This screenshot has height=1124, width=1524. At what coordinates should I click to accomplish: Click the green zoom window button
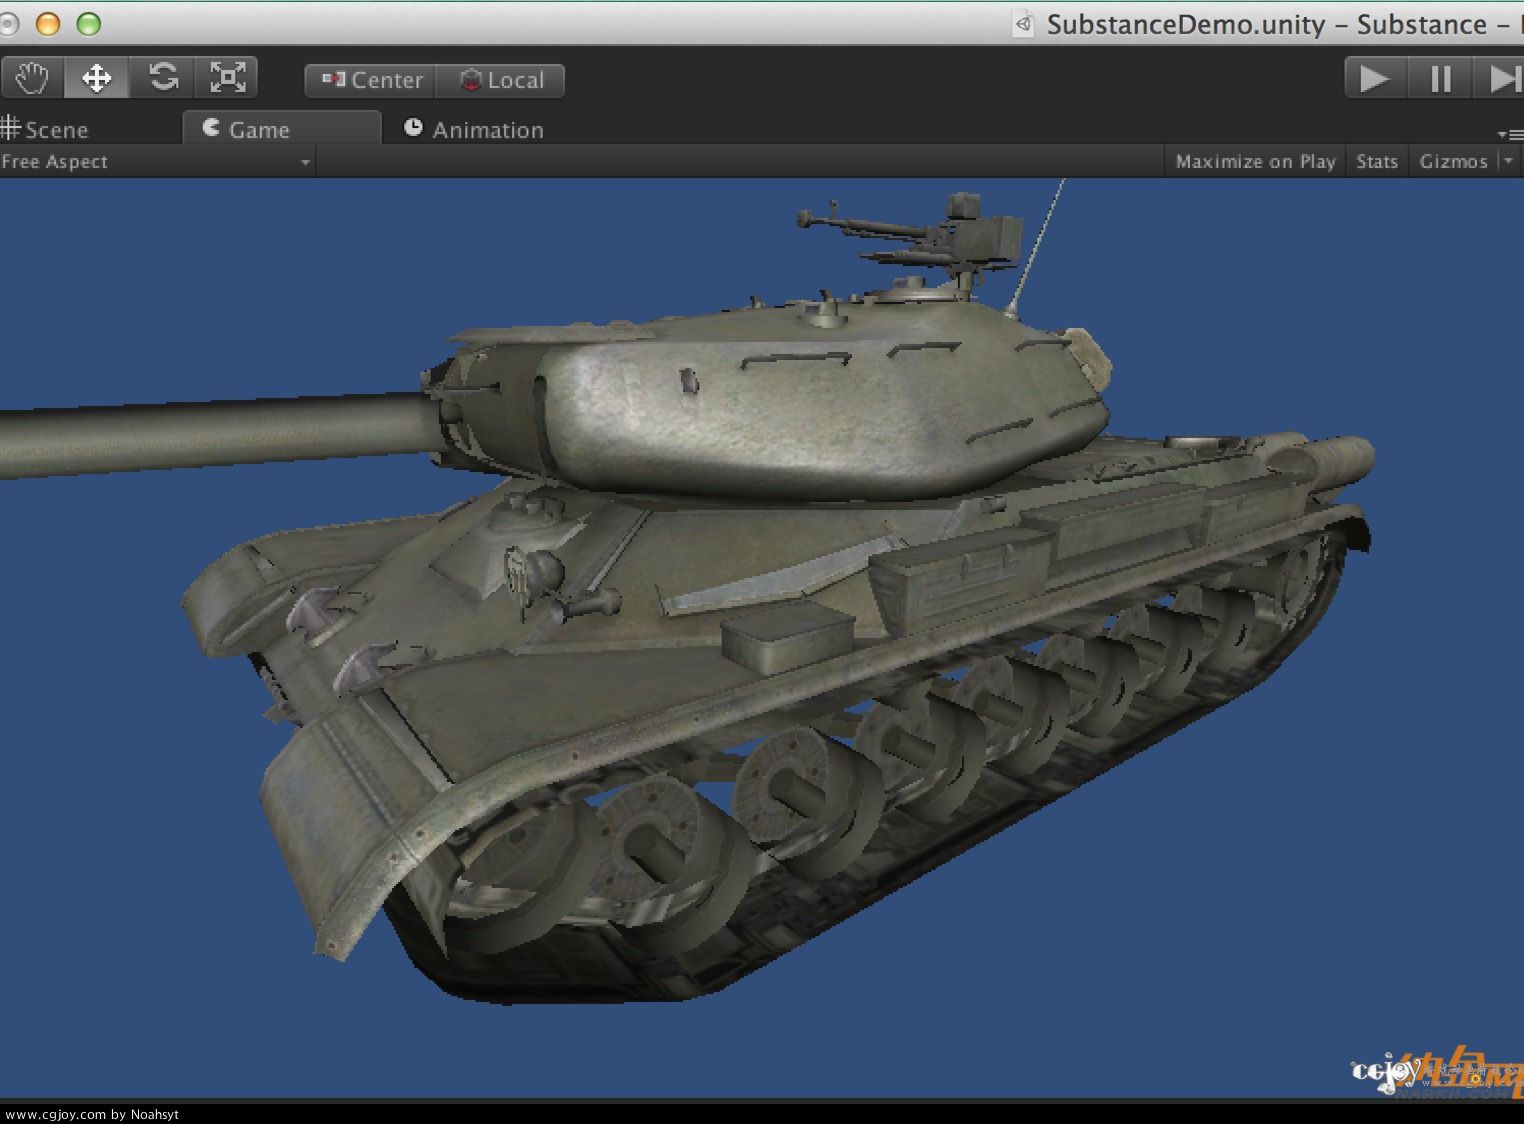89,23
